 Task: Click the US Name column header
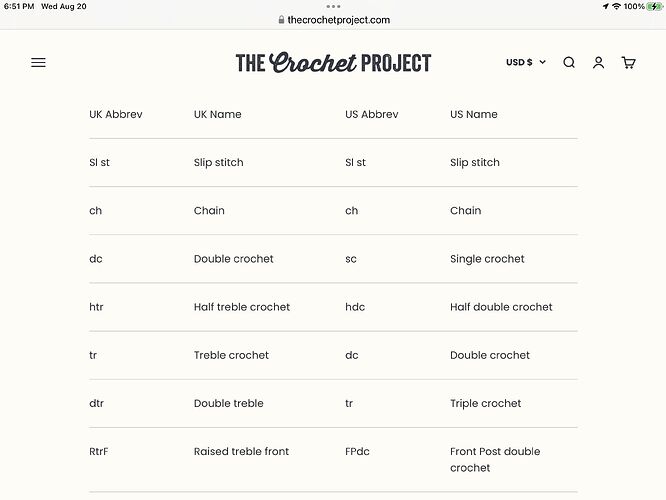point(474,115)
